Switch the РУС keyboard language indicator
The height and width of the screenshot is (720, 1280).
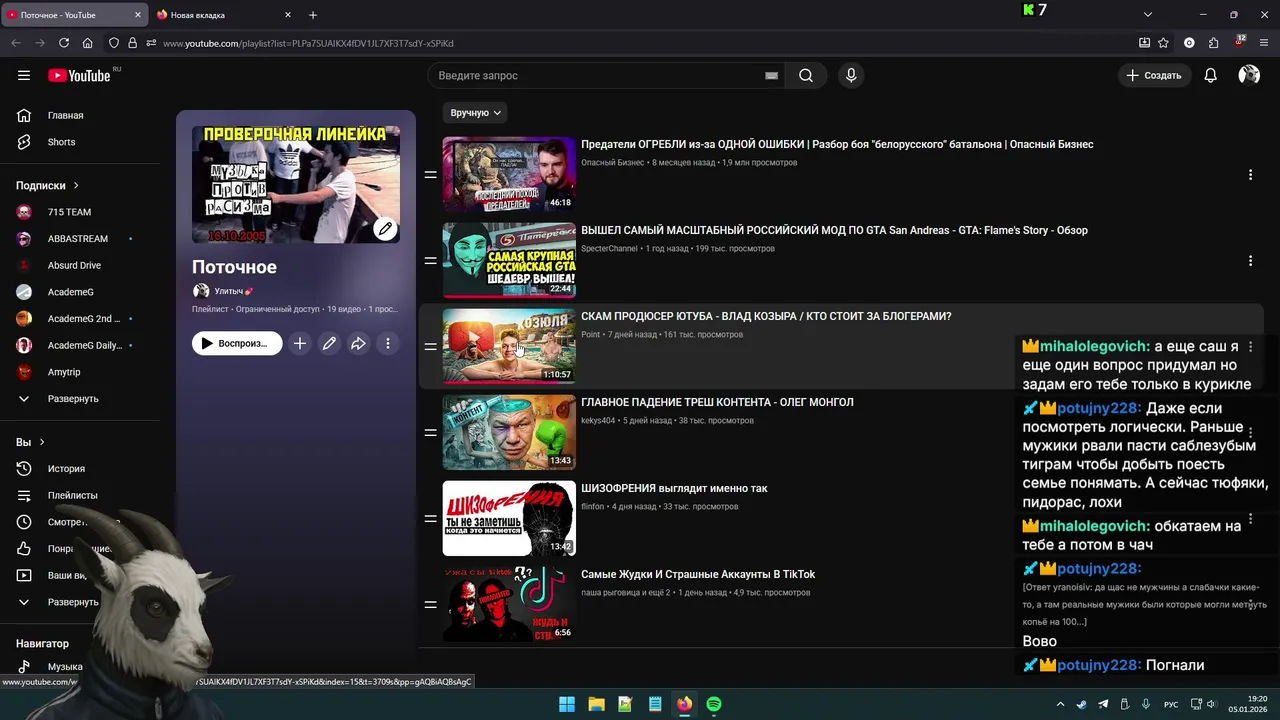(x=1170, y=704)
